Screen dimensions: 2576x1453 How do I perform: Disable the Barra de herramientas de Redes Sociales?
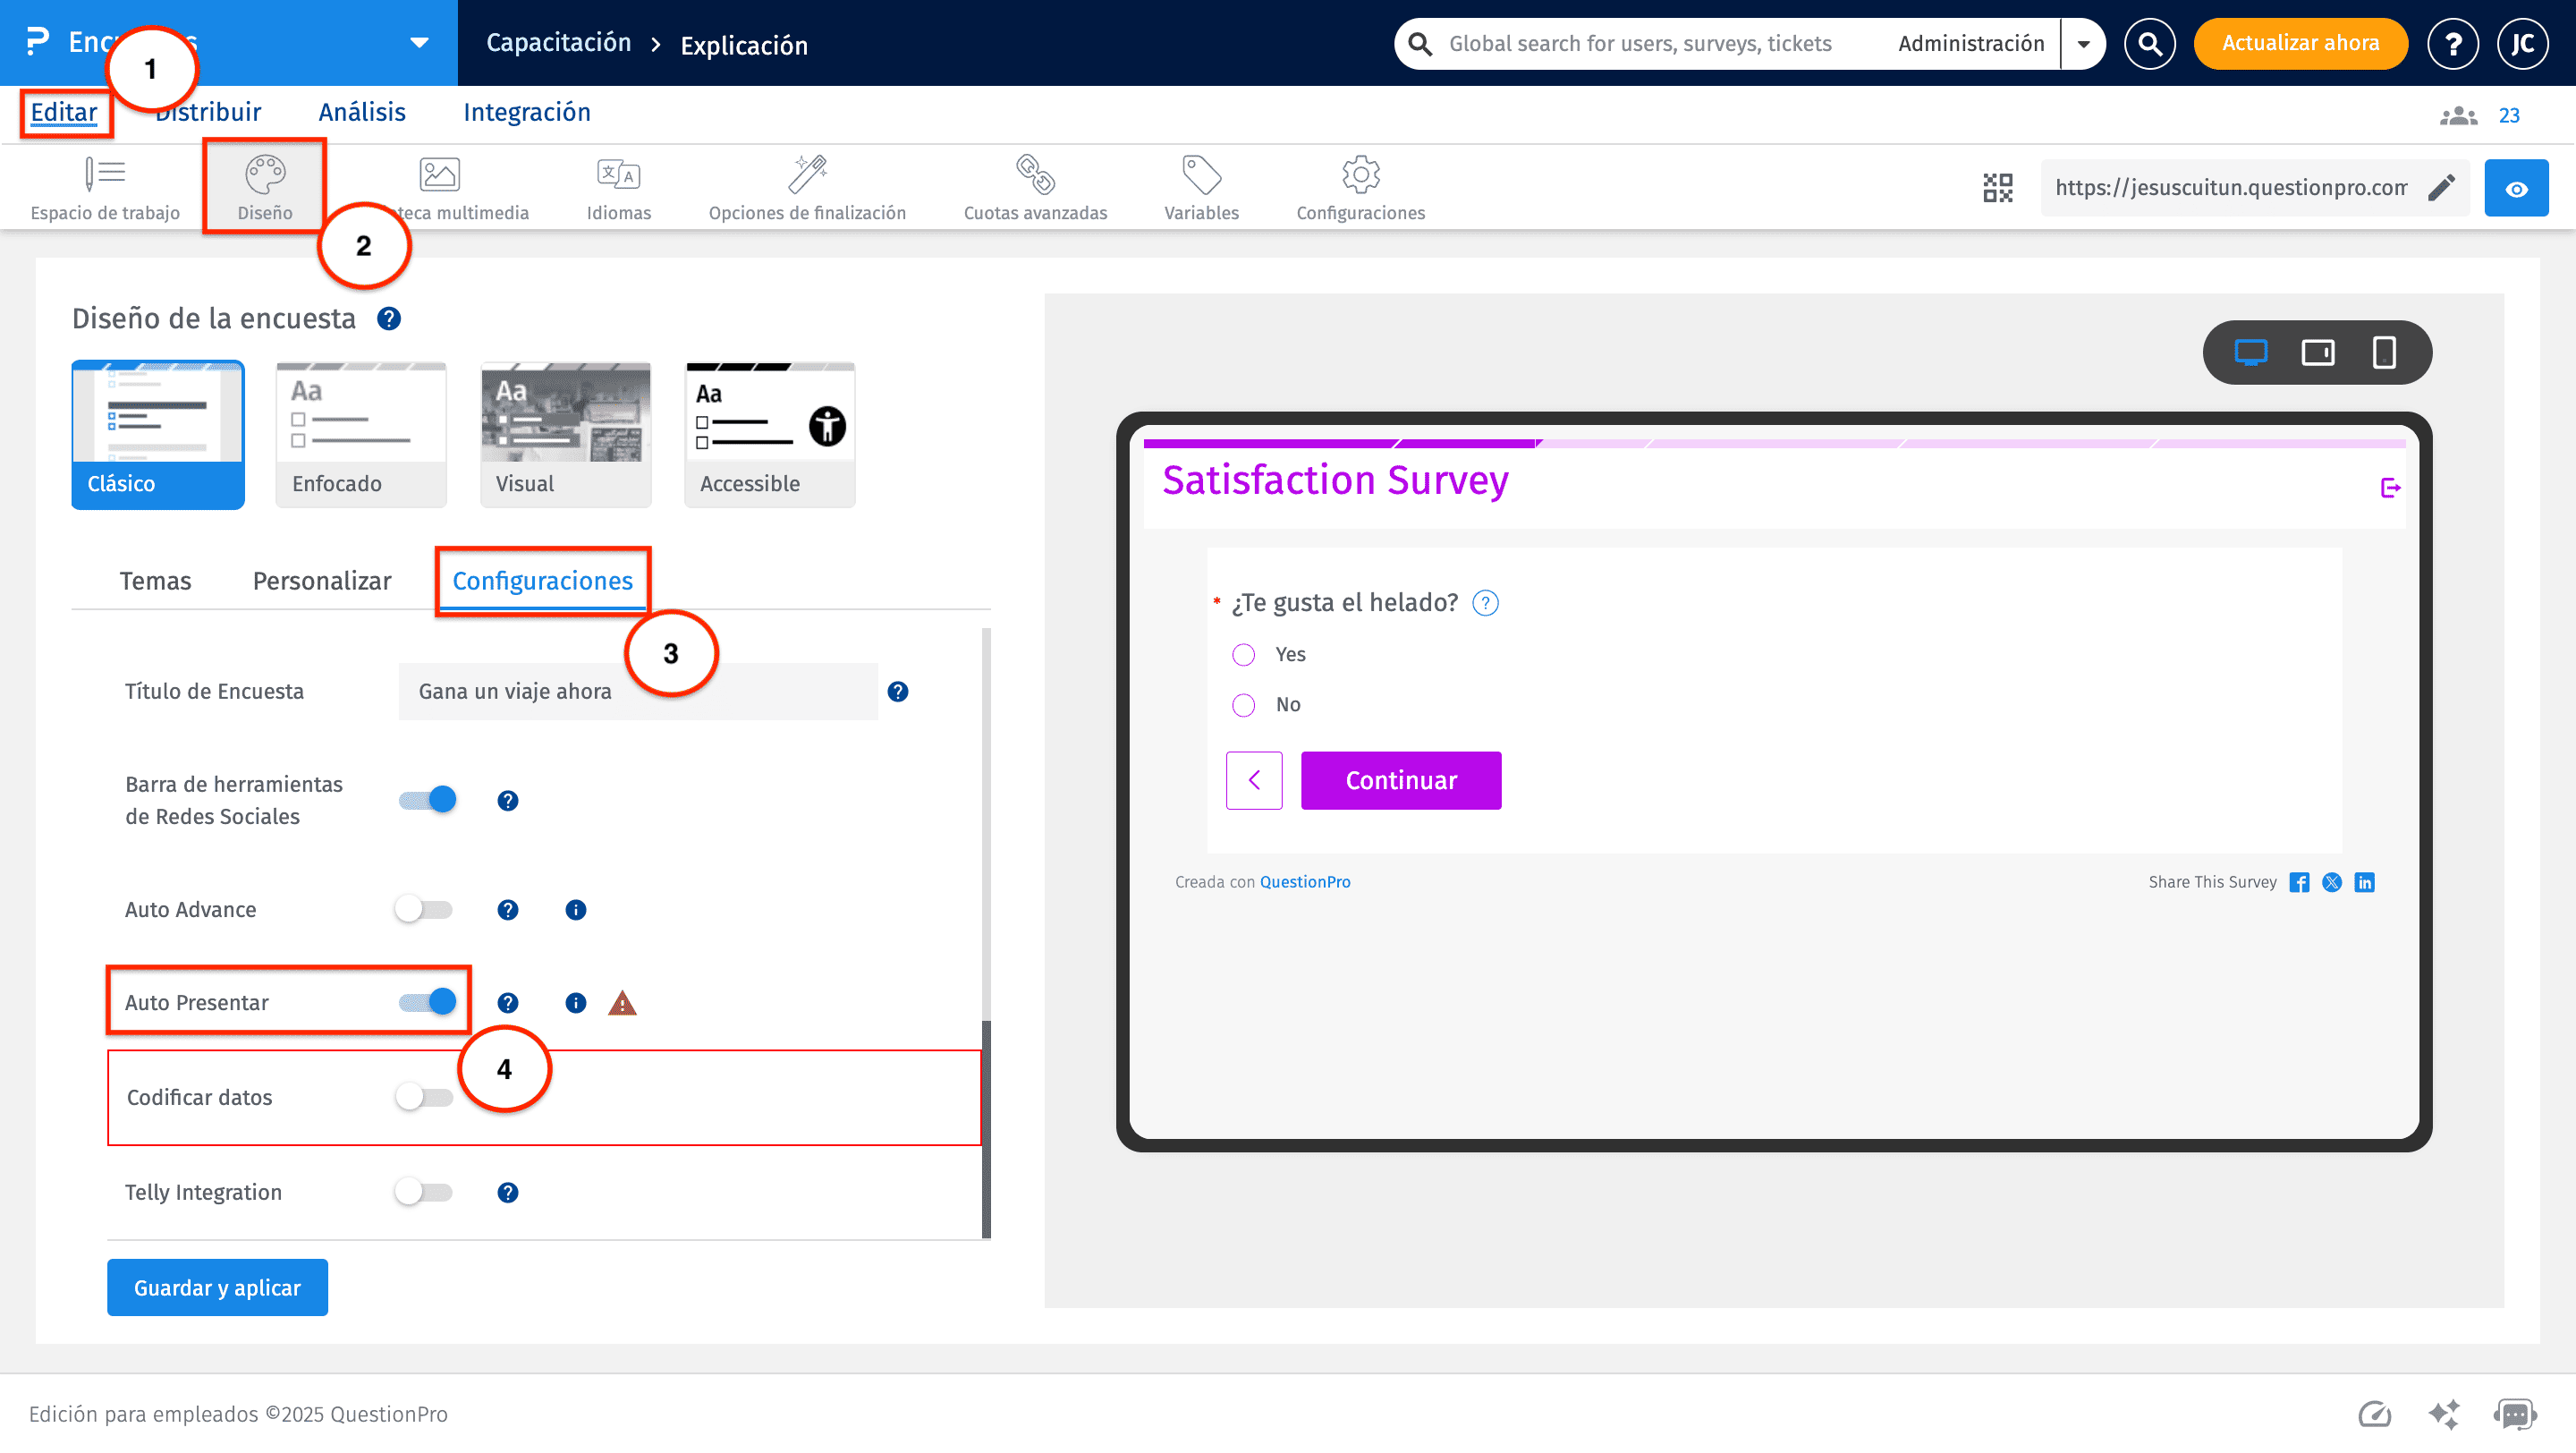click(x=427, y=799)
